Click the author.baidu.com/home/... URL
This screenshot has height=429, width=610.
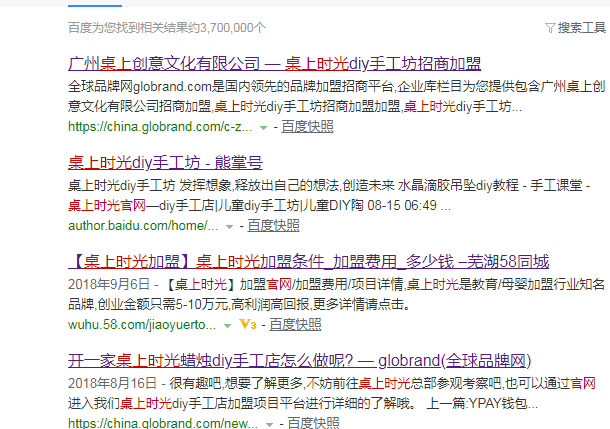(143, 226)
